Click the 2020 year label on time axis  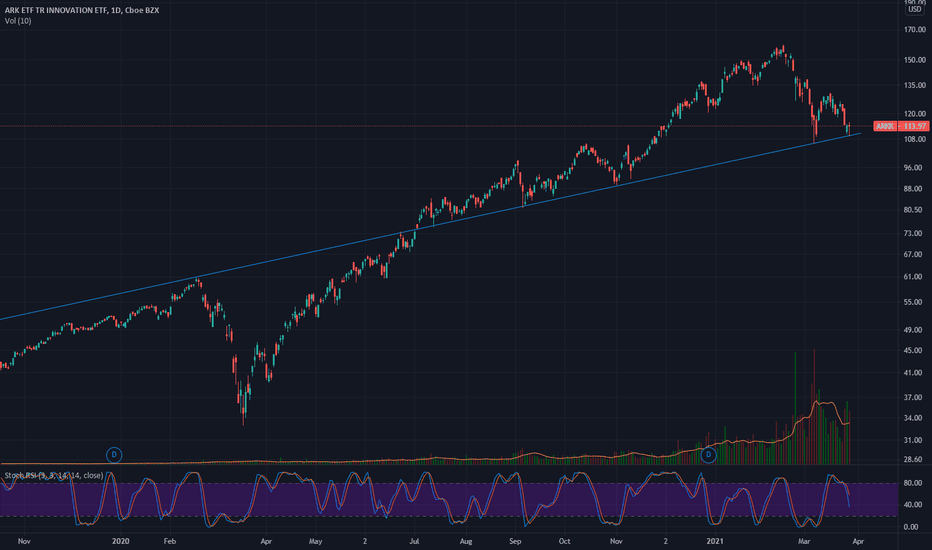pos(121,541)
